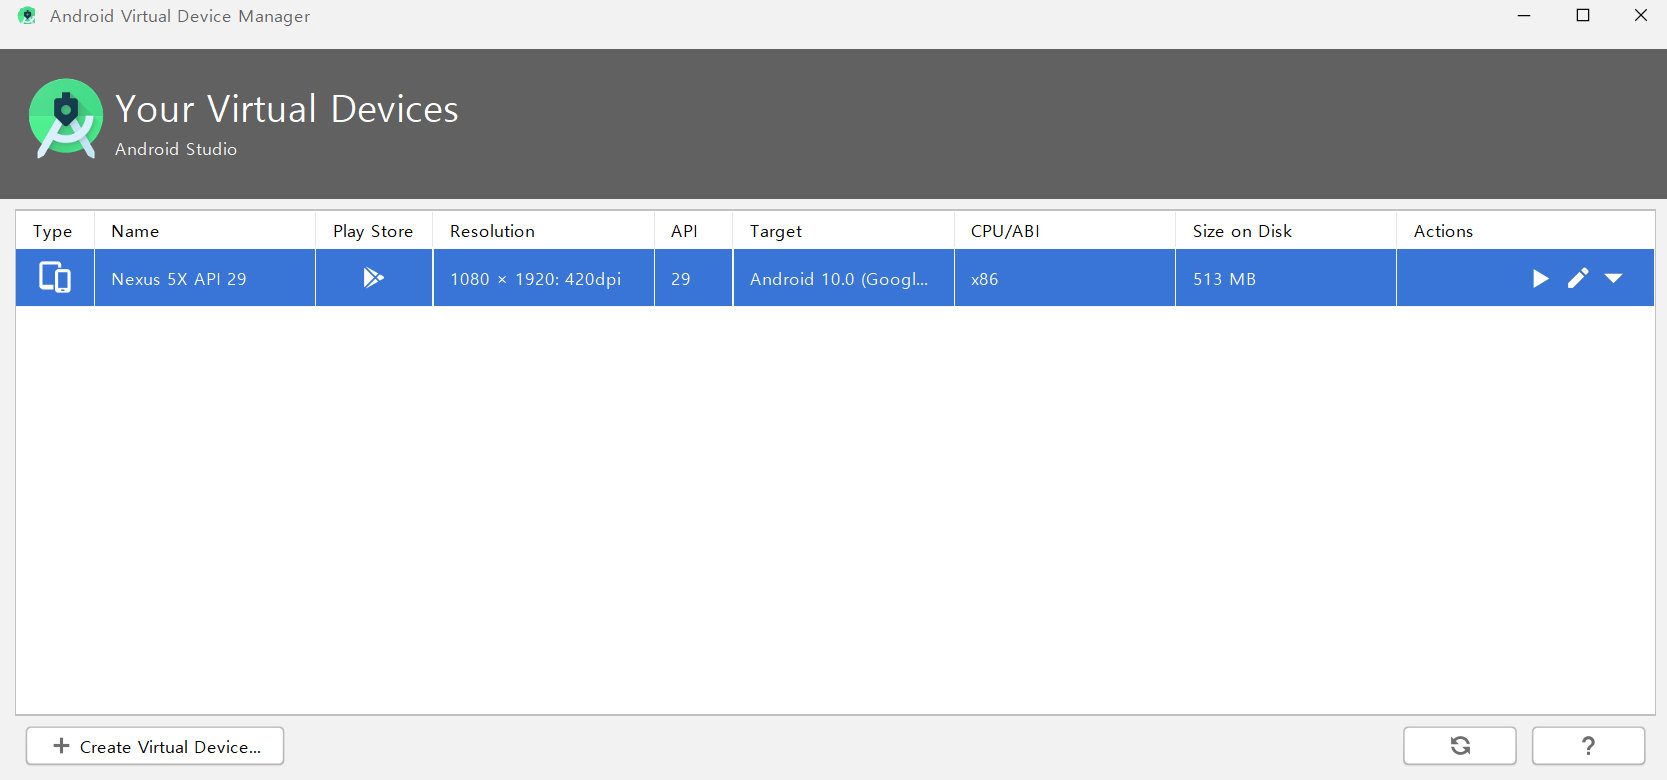This screenshot has height=780, width=1667.
Task: Click the Play Store icon in the device row
Action: tap(373, 277)
